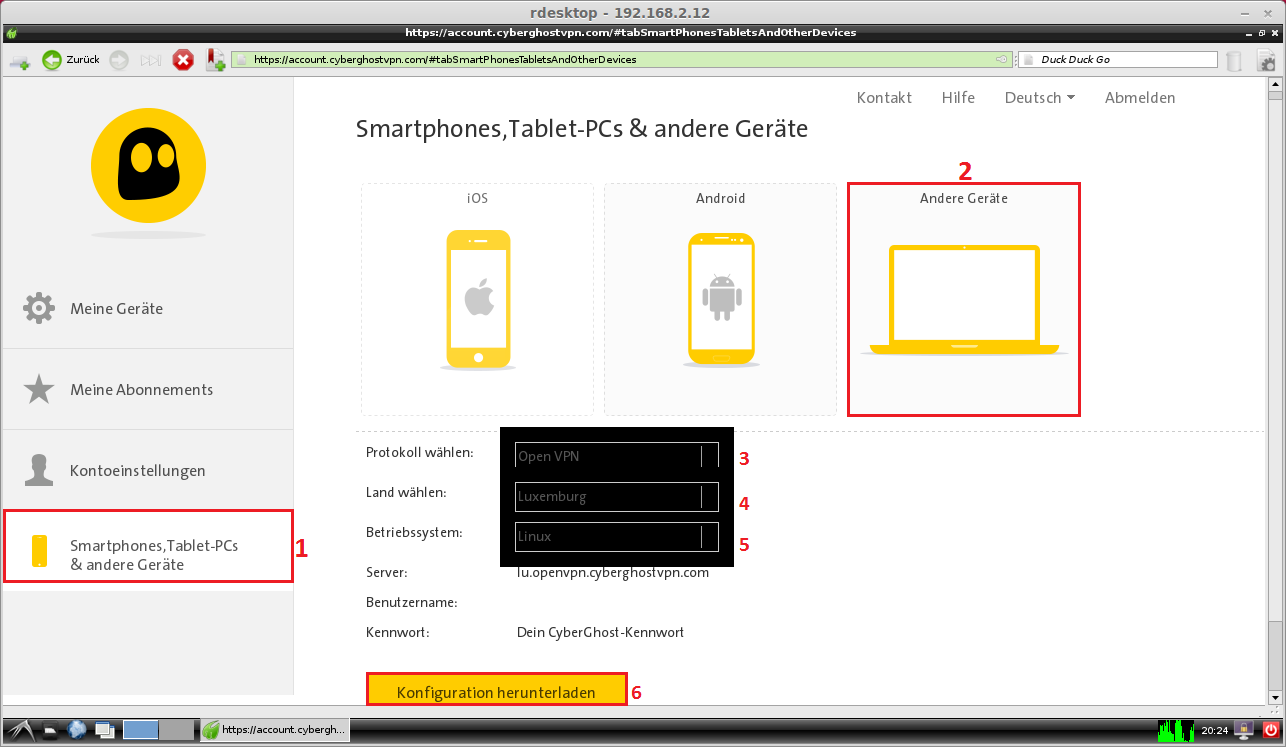Click the green CPU monitor graph
The width and height of the screenshot is (1286, 747).
(x=1176, y=730)
